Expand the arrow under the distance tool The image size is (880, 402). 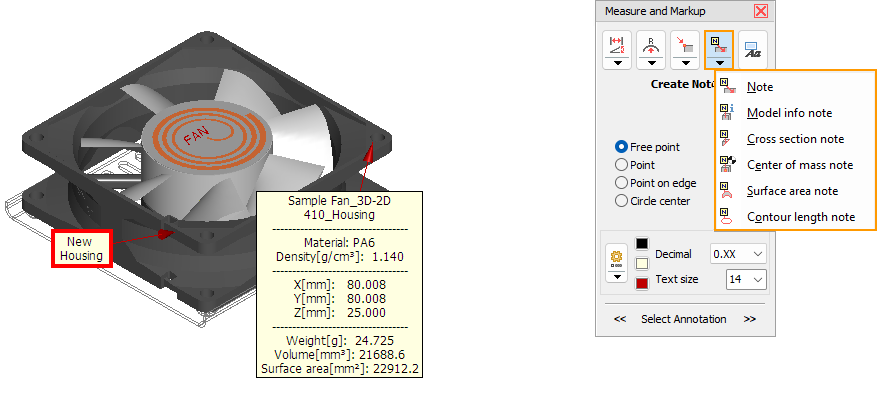617,63
